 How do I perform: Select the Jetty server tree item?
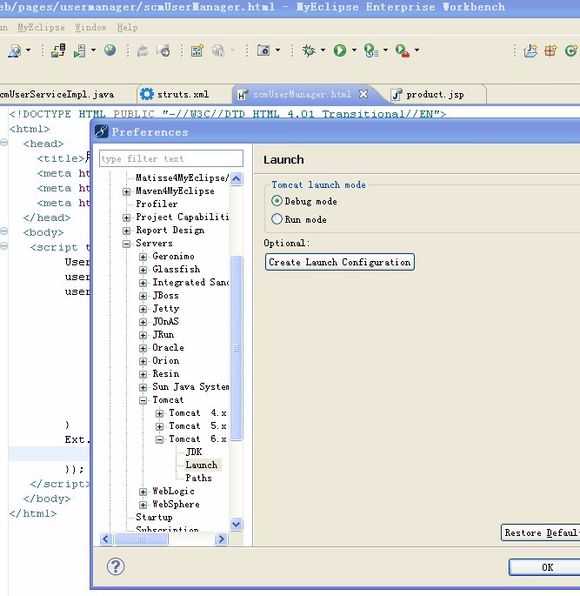(x=166, y=309)
